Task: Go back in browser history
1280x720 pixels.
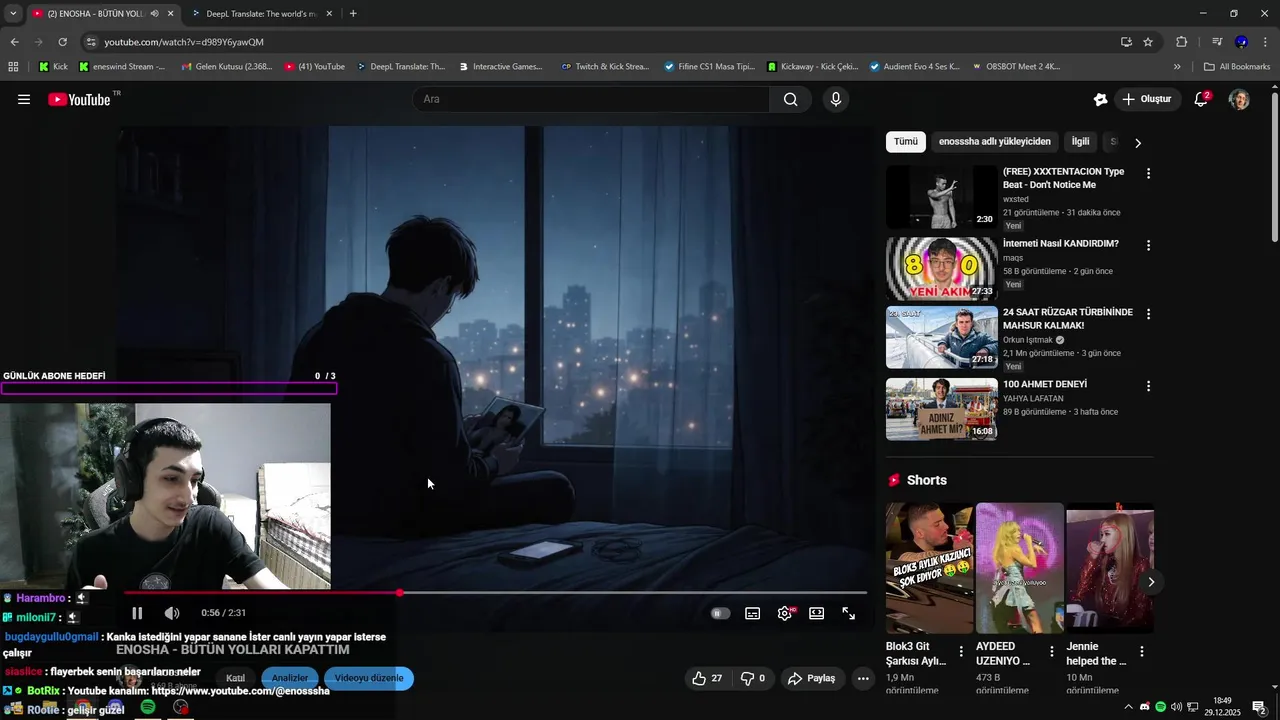Action: tap(14, 42)
